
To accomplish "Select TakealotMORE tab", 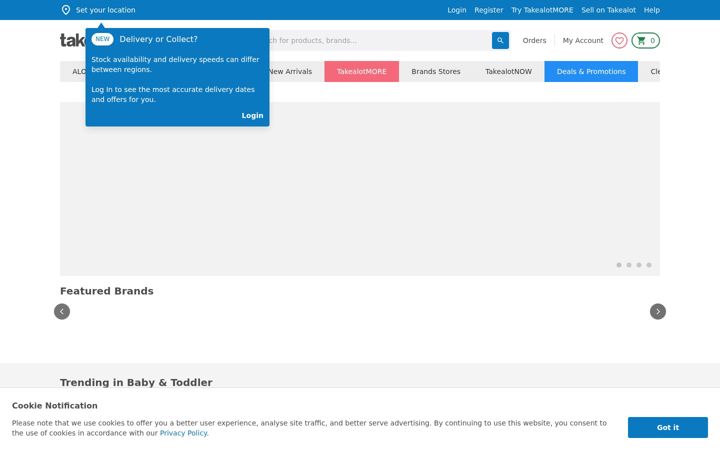I will (x=361, y=72).
